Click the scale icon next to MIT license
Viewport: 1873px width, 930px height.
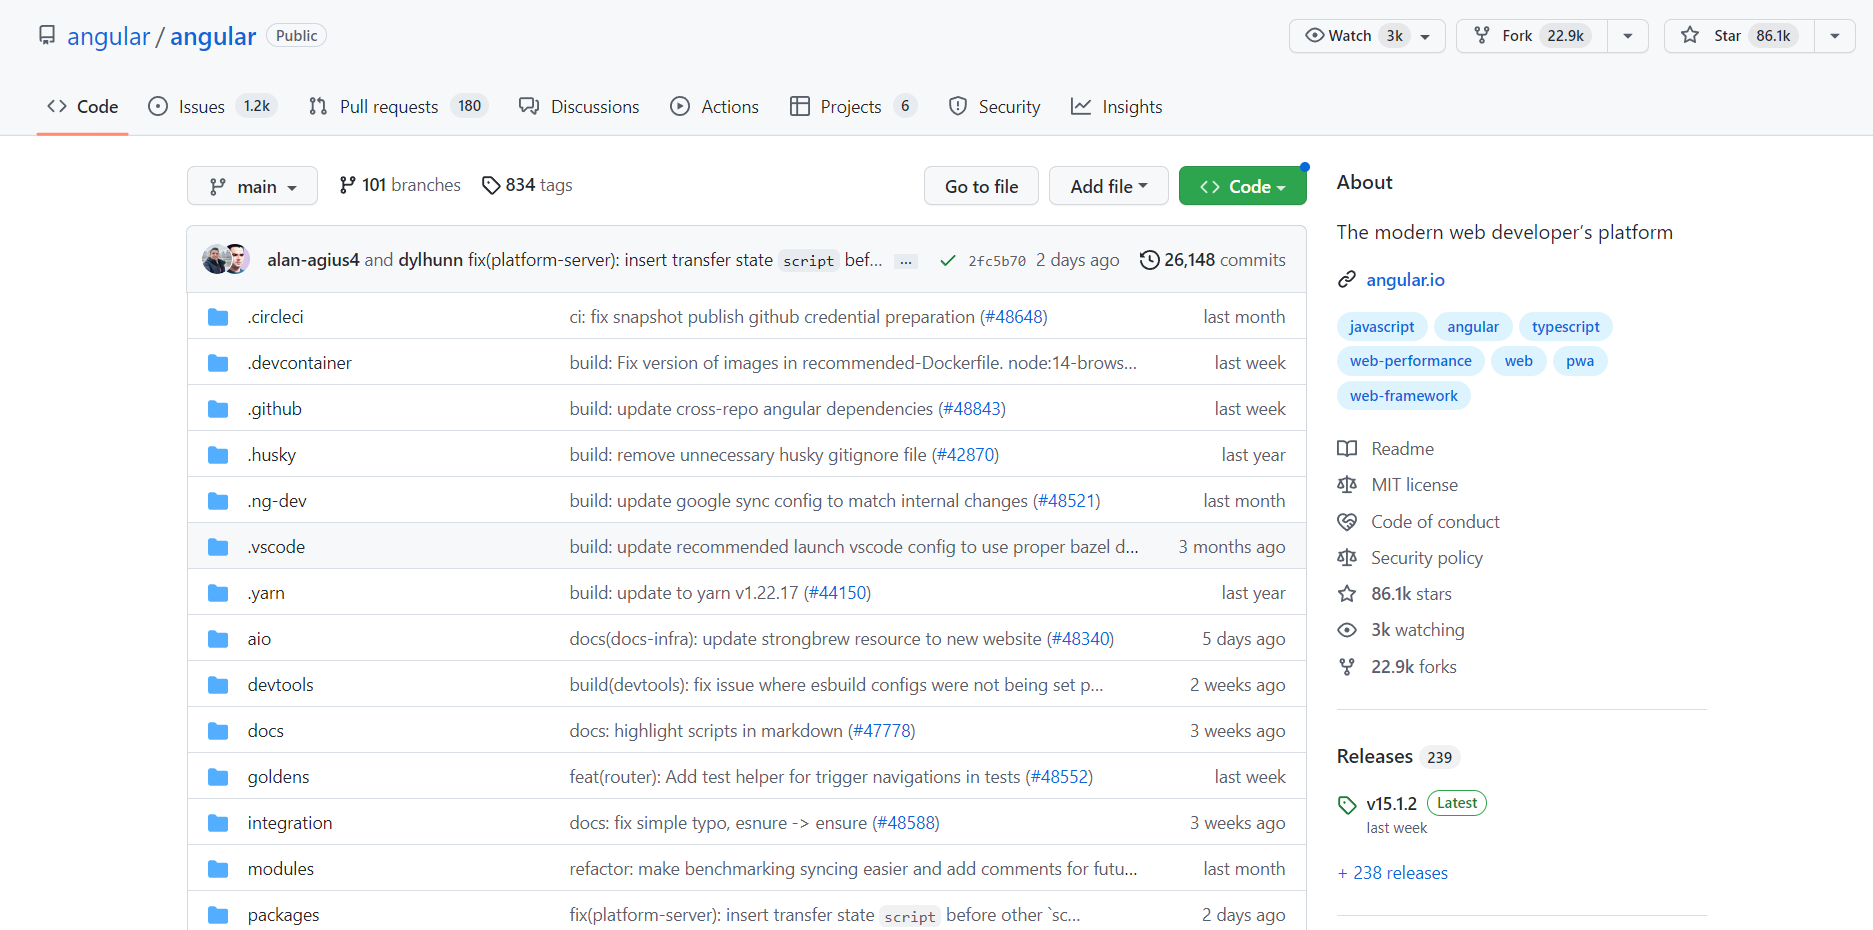(1347, 485)
